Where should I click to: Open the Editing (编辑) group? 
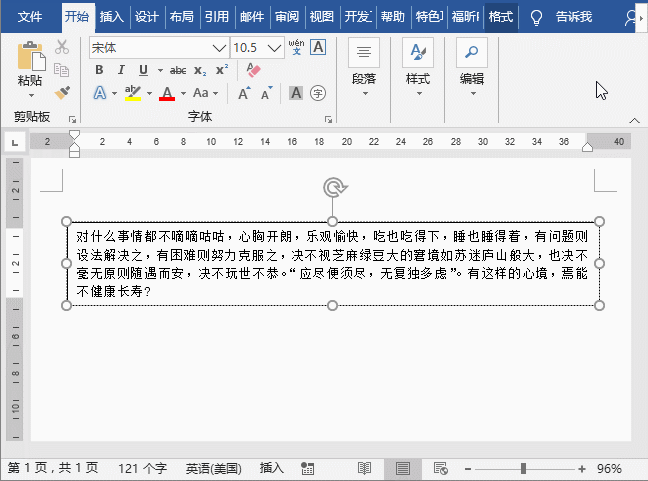pyautogui.click(x=472, y=67)
